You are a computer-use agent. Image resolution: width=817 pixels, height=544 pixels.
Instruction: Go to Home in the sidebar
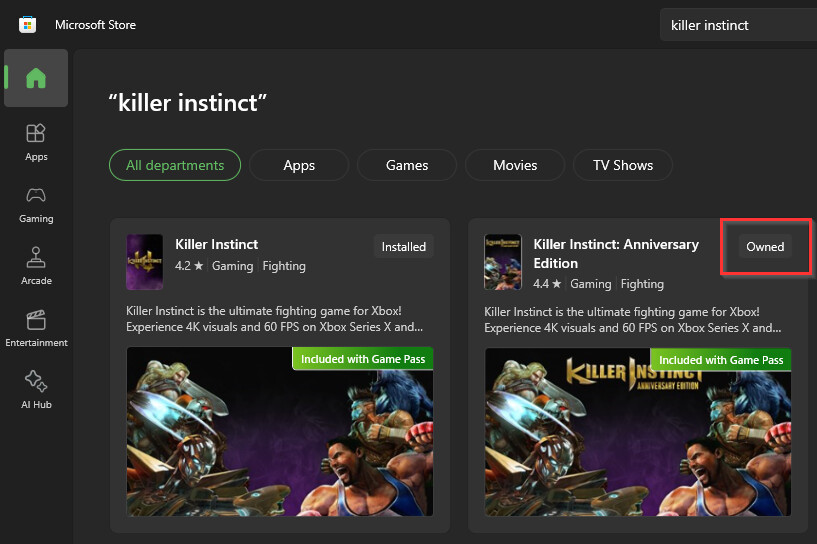[x=36, y=78]
